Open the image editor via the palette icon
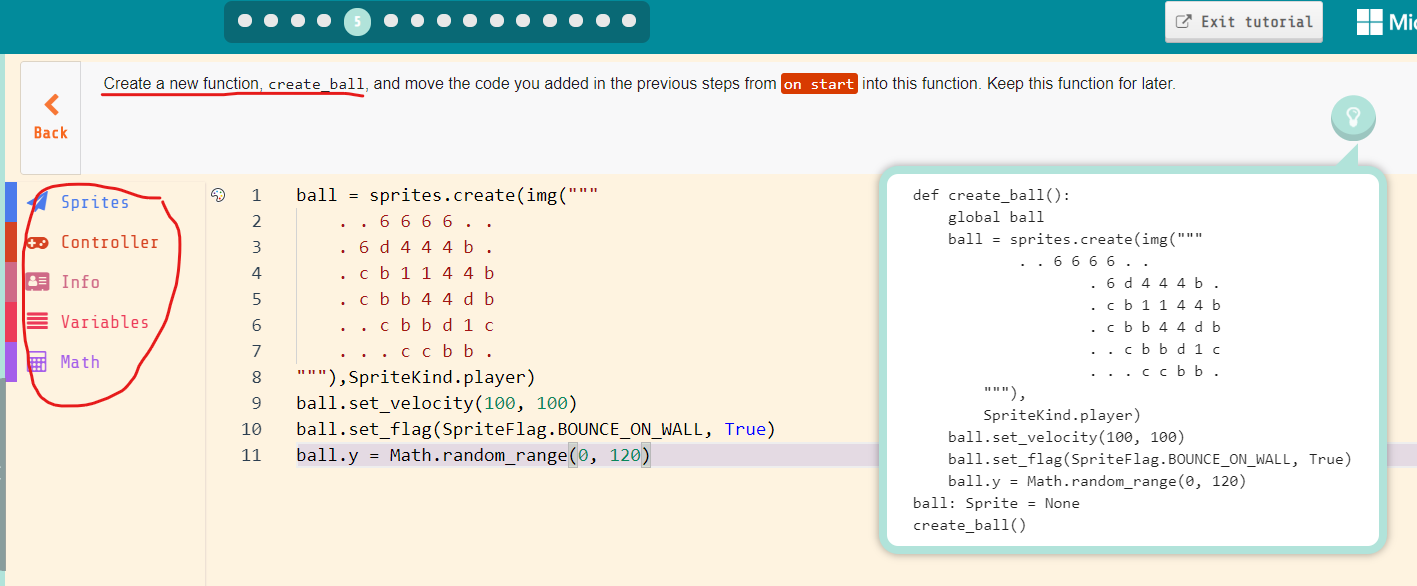The image size is (1417, 586). point(218,196)
